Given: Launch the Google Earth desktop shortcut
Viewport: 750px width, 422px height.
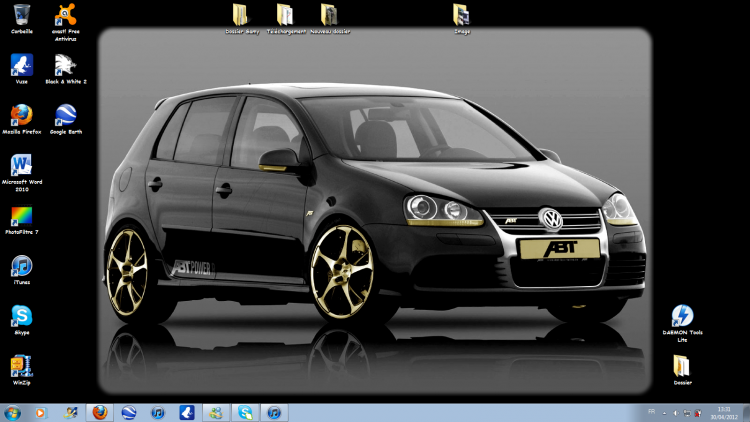Looking at the screenshot, I should point(66,119).
